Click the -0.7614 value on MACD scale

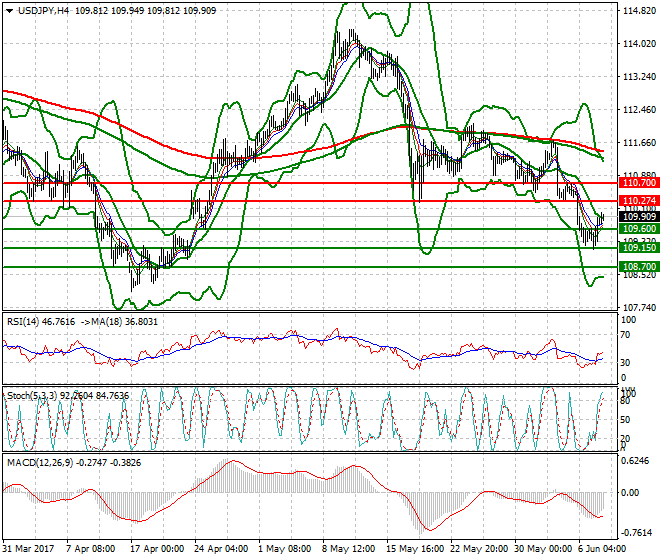(636, 532)
